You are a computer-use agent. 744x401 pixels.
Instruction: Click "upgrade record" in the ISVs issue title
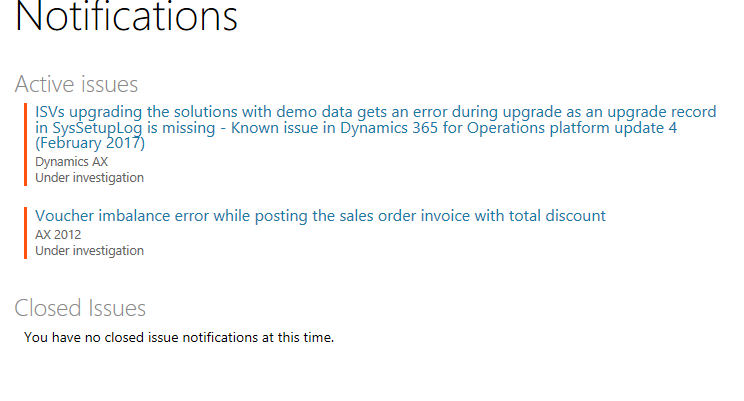tap(663, 111)
